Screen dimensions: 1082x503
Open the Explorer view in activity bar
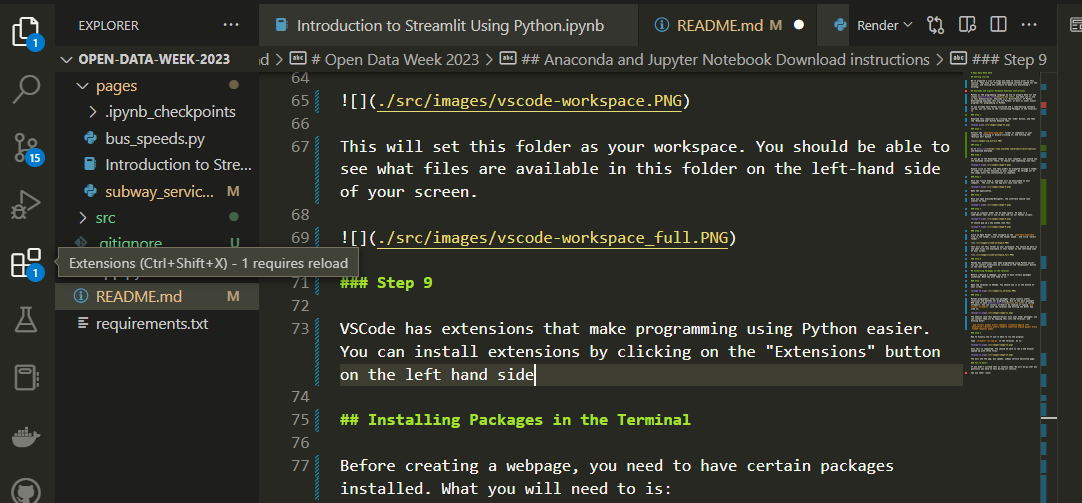tap(25, 32)
